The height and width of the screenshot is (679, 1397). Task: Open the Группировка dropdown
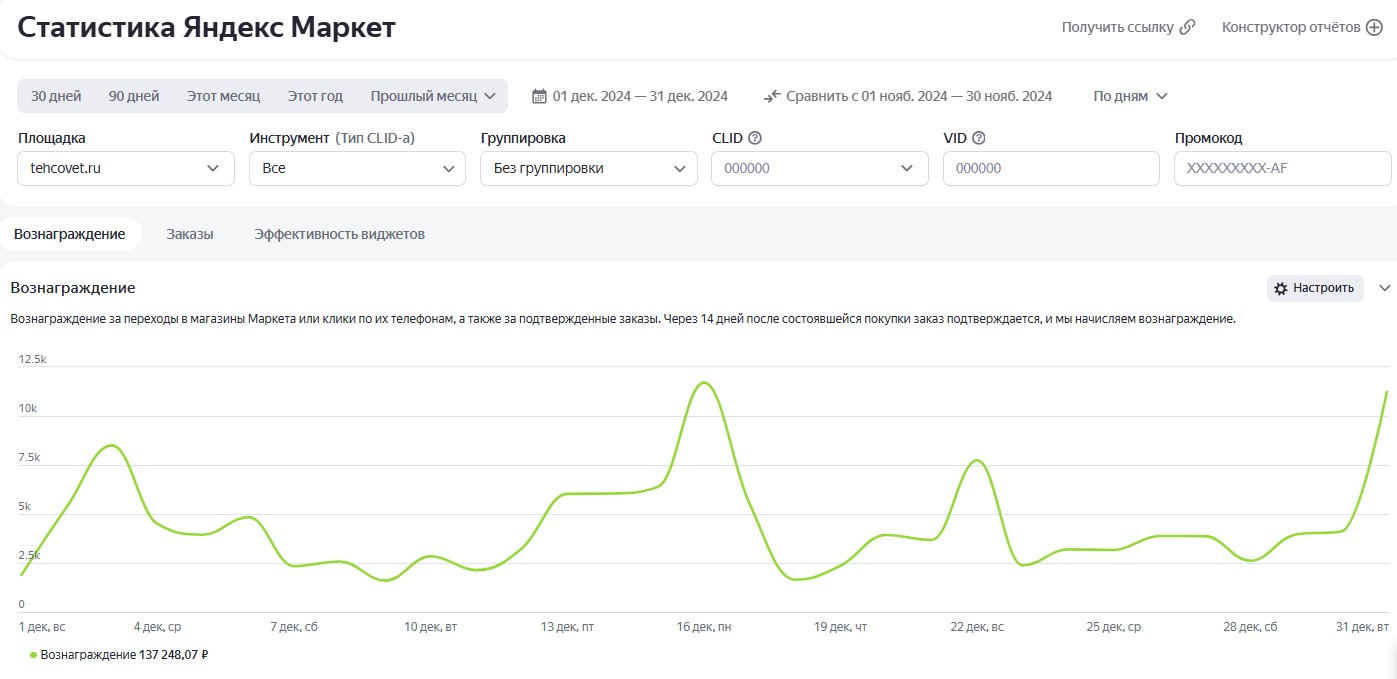tap(589, 168)
